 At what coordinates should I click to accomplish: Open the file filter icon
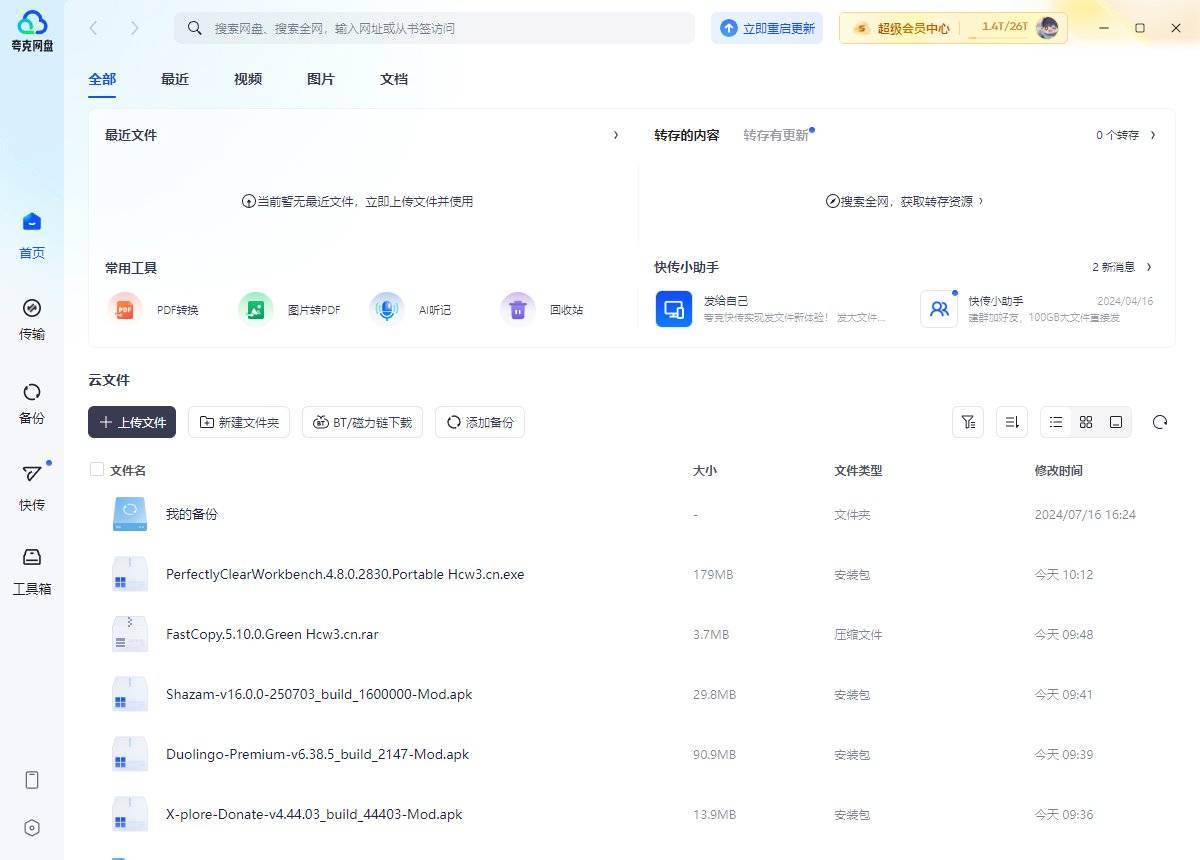pos(968,422)
